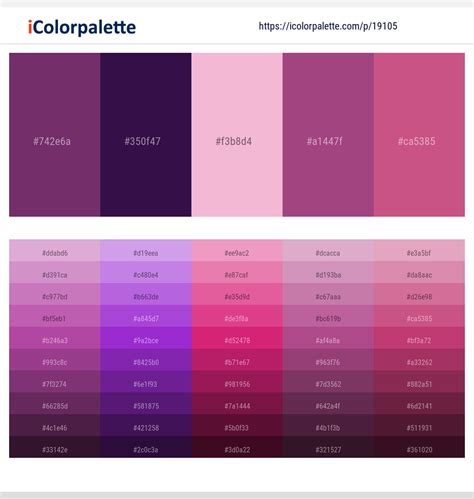The height and width of the screenshot is (499, 474).
Task: Select the #d52478 hot pink shade
Action: tap(237, 338)
